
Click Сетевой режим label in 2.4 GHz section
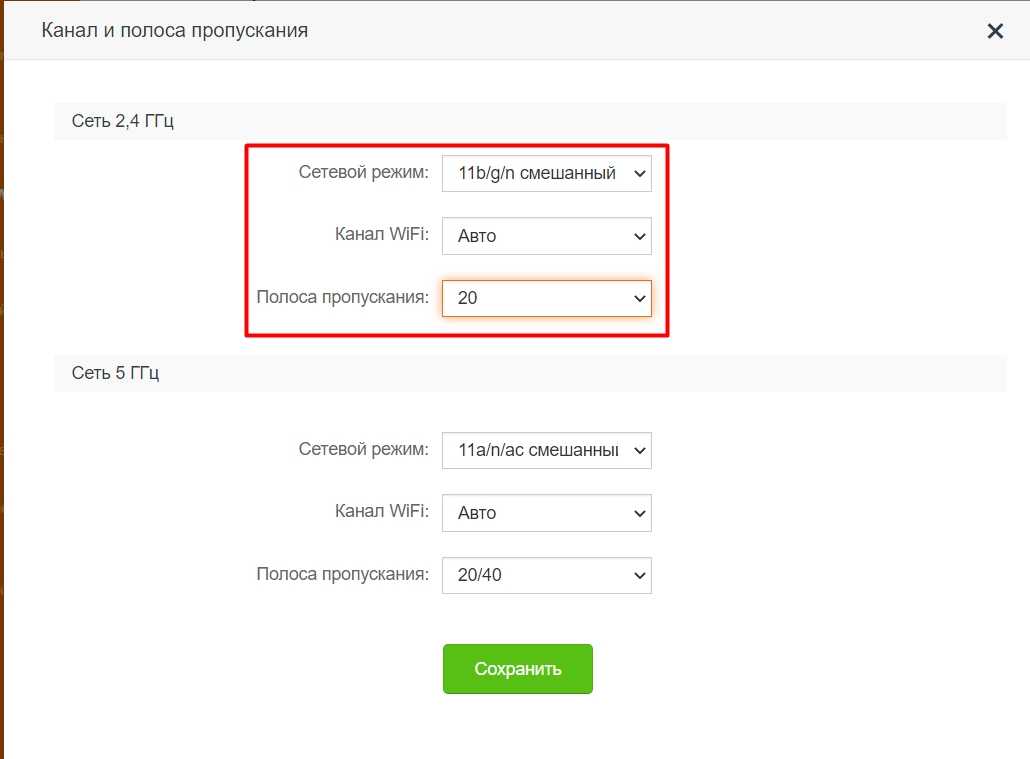(363, 172)
